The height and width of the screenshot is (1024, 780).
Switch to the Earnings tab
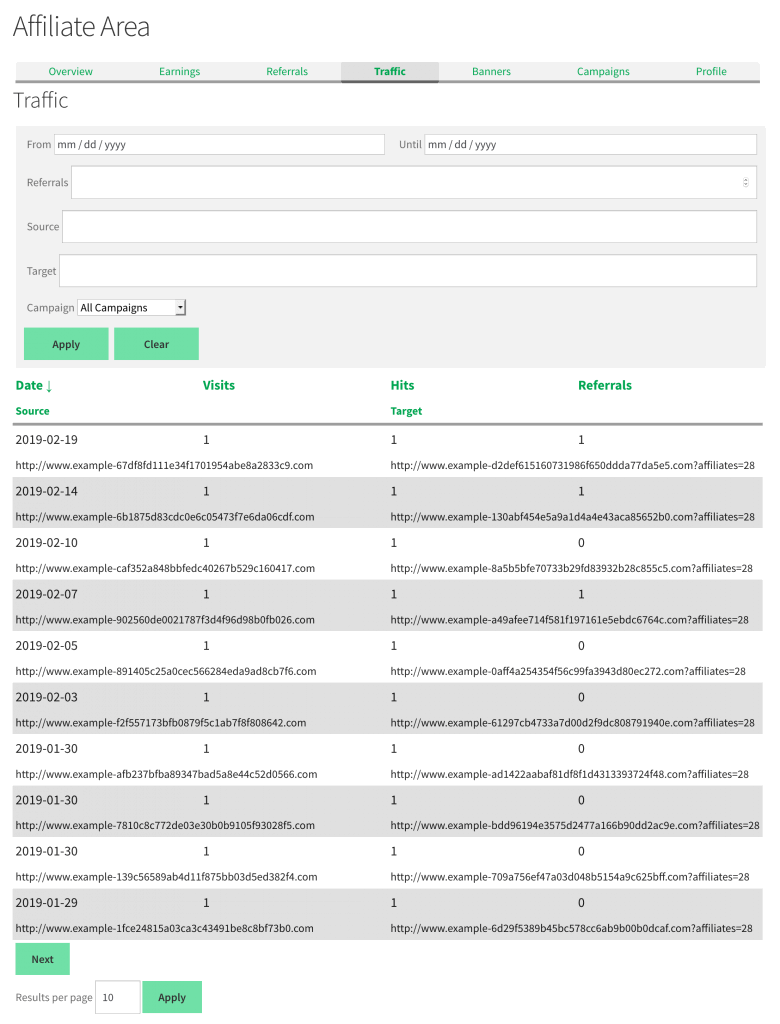pos(179,71)
